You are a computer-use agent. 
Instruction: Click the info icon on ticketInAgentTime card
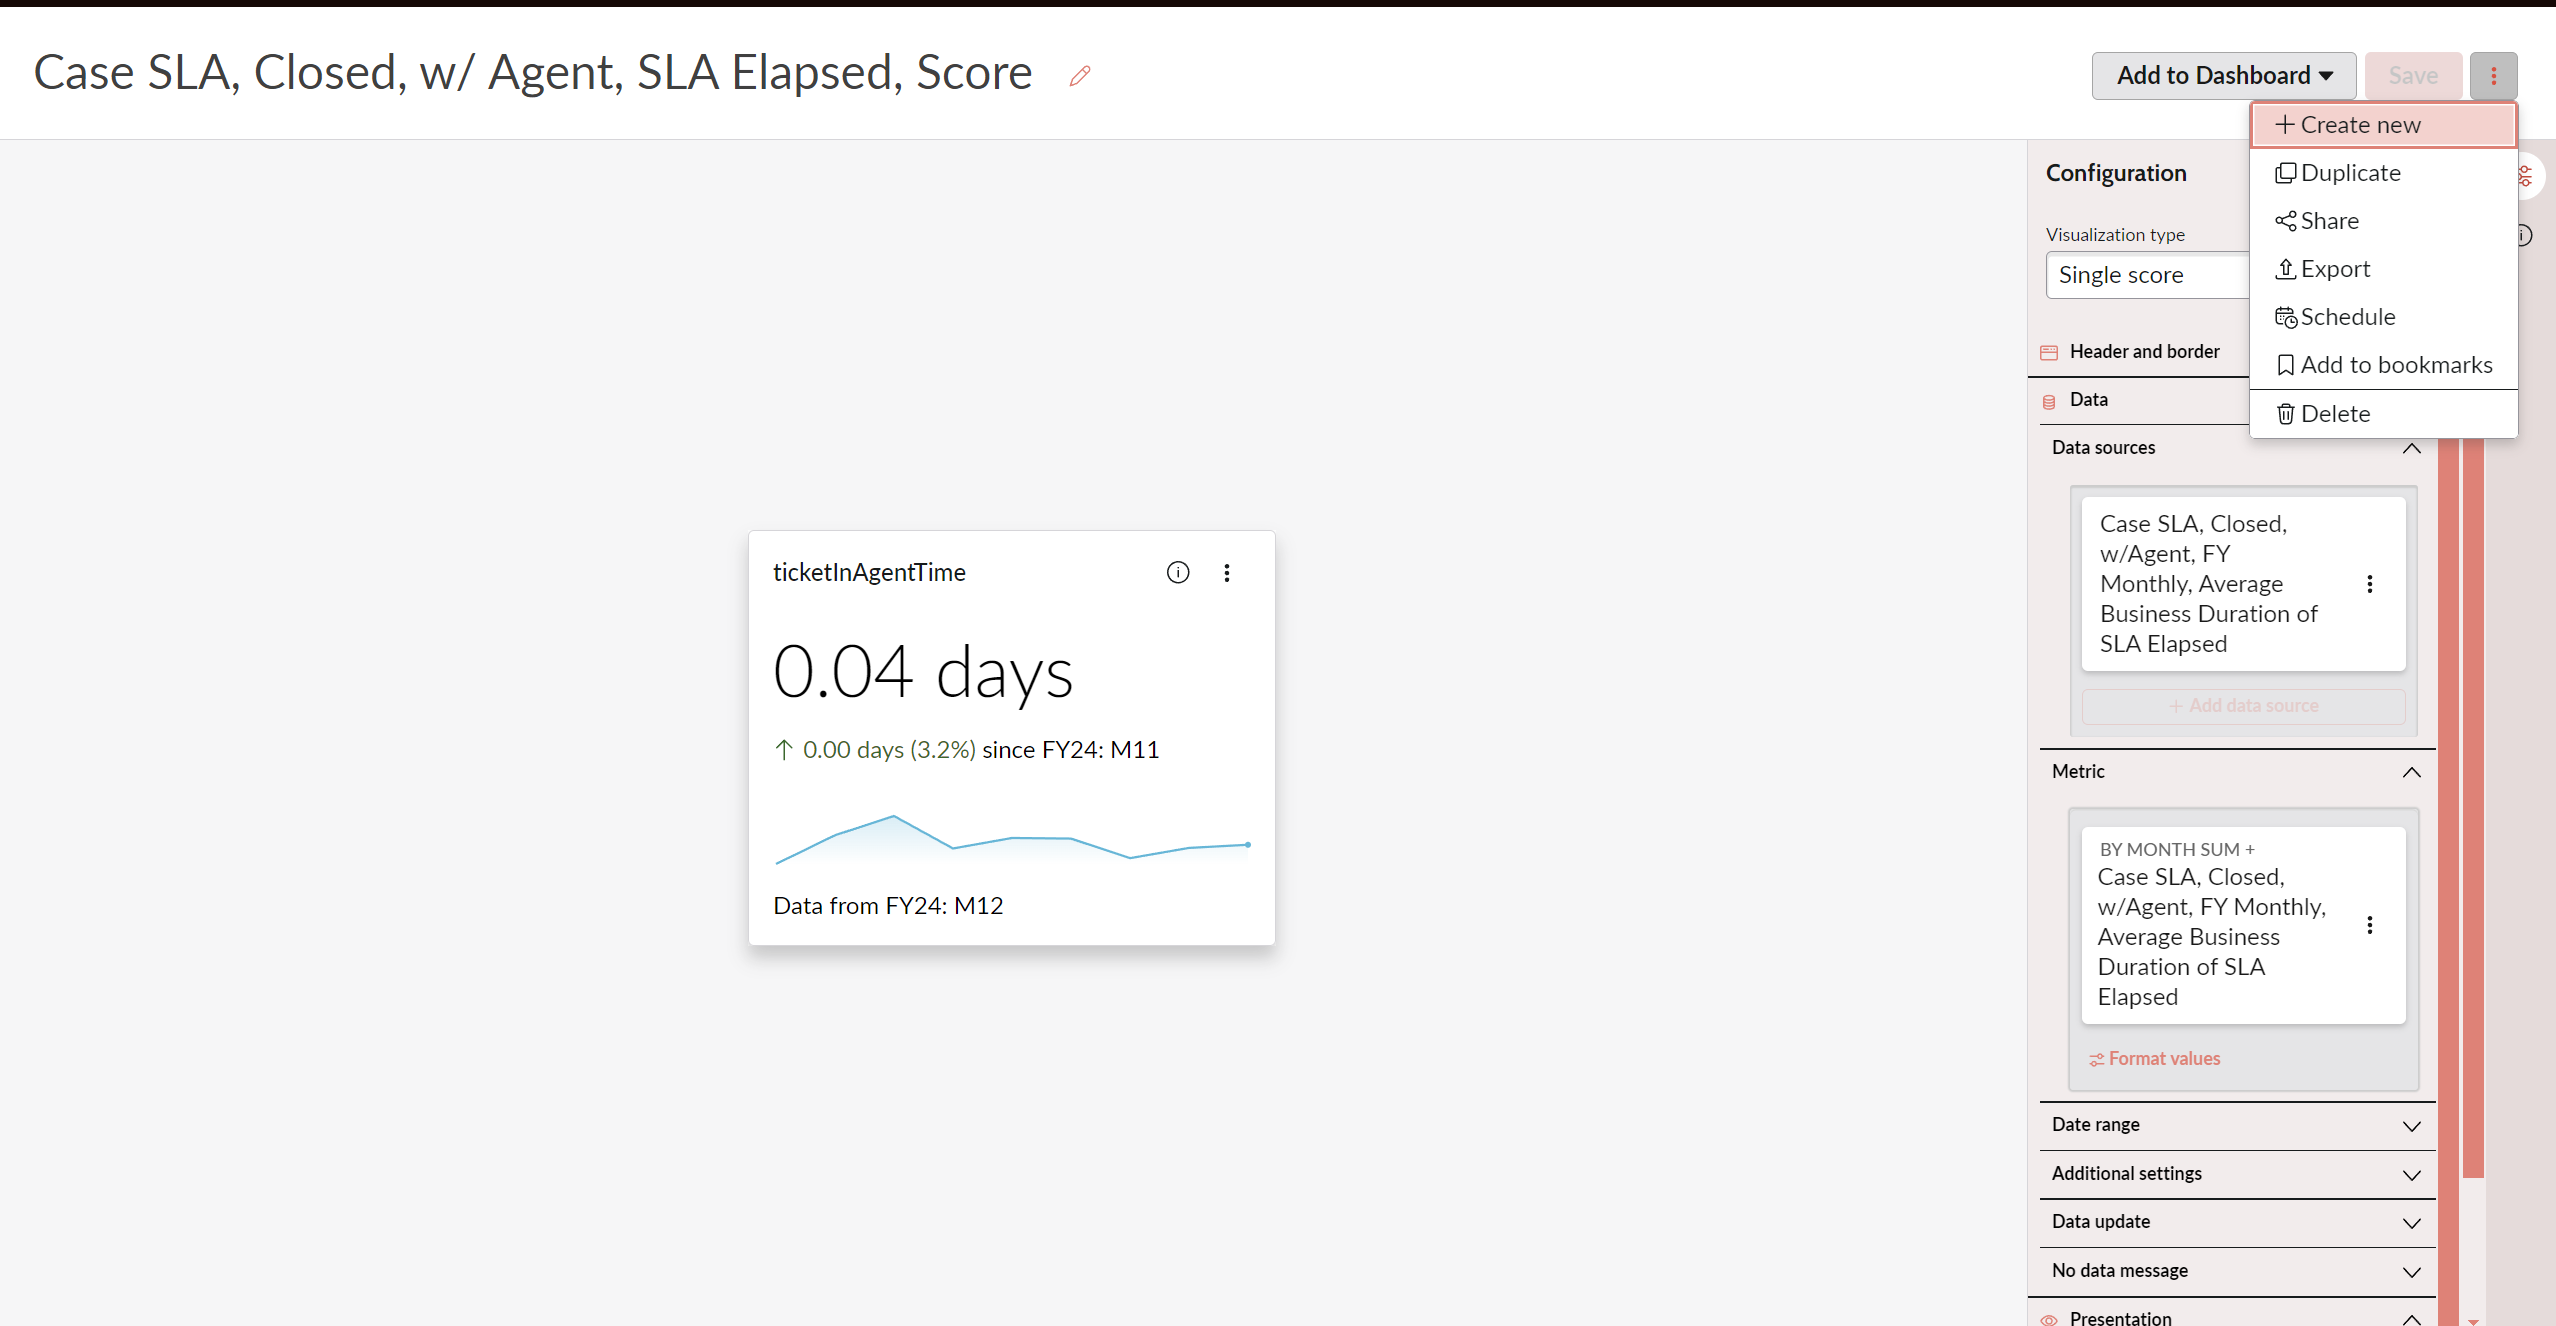tap(1178, 573)
